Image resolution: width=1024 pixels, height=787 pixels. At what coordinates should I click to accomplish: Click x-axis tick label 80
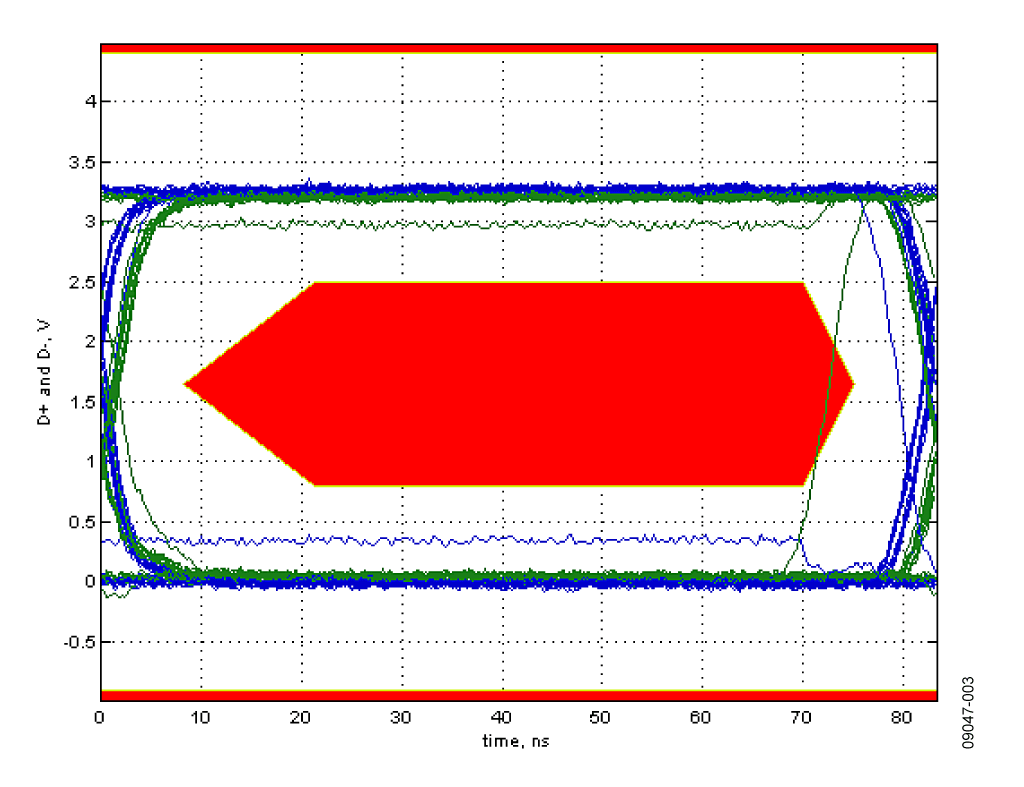point(903,719)
